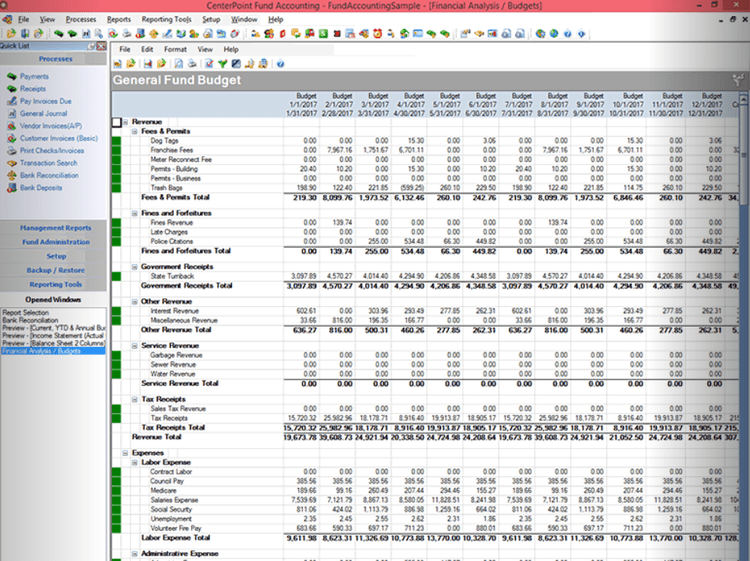
Task: Click the blue question mark help icon in main toolbar
Action: (568, 33)
